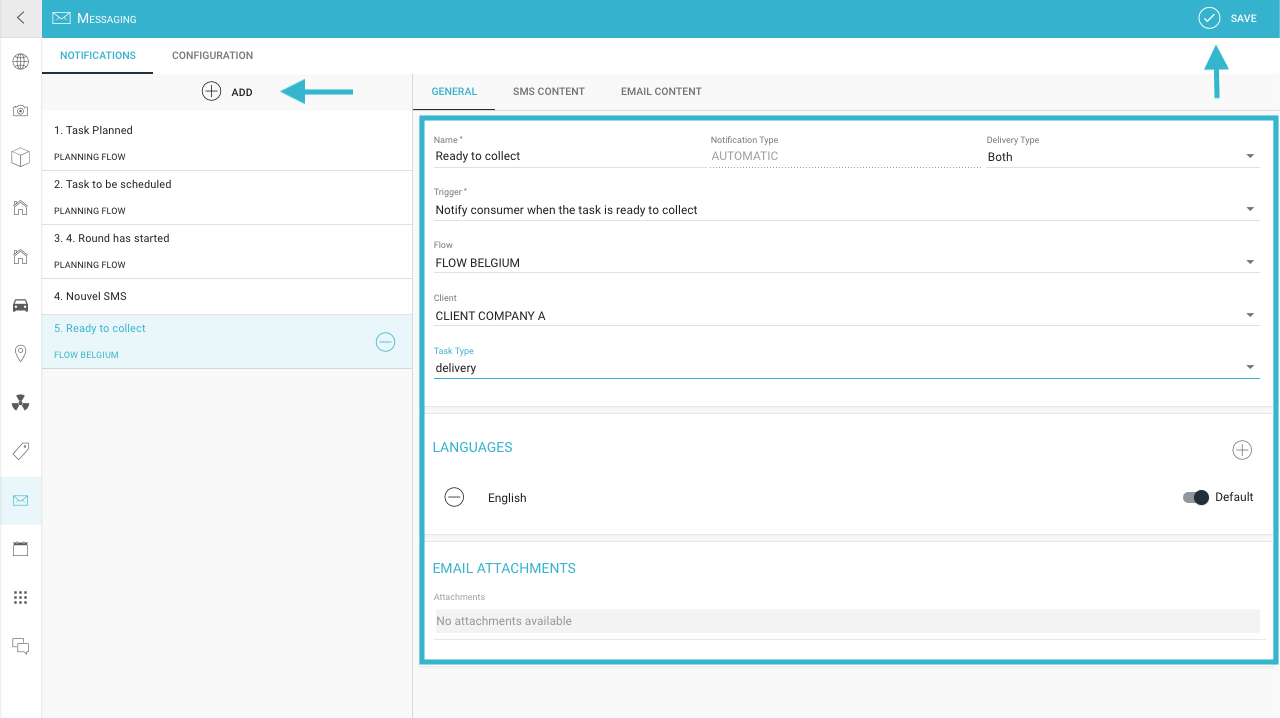Click FLOW BELGIUM subtitle in notification list
The height and width of the screenshot is (718, 1280).
[86, 355]
